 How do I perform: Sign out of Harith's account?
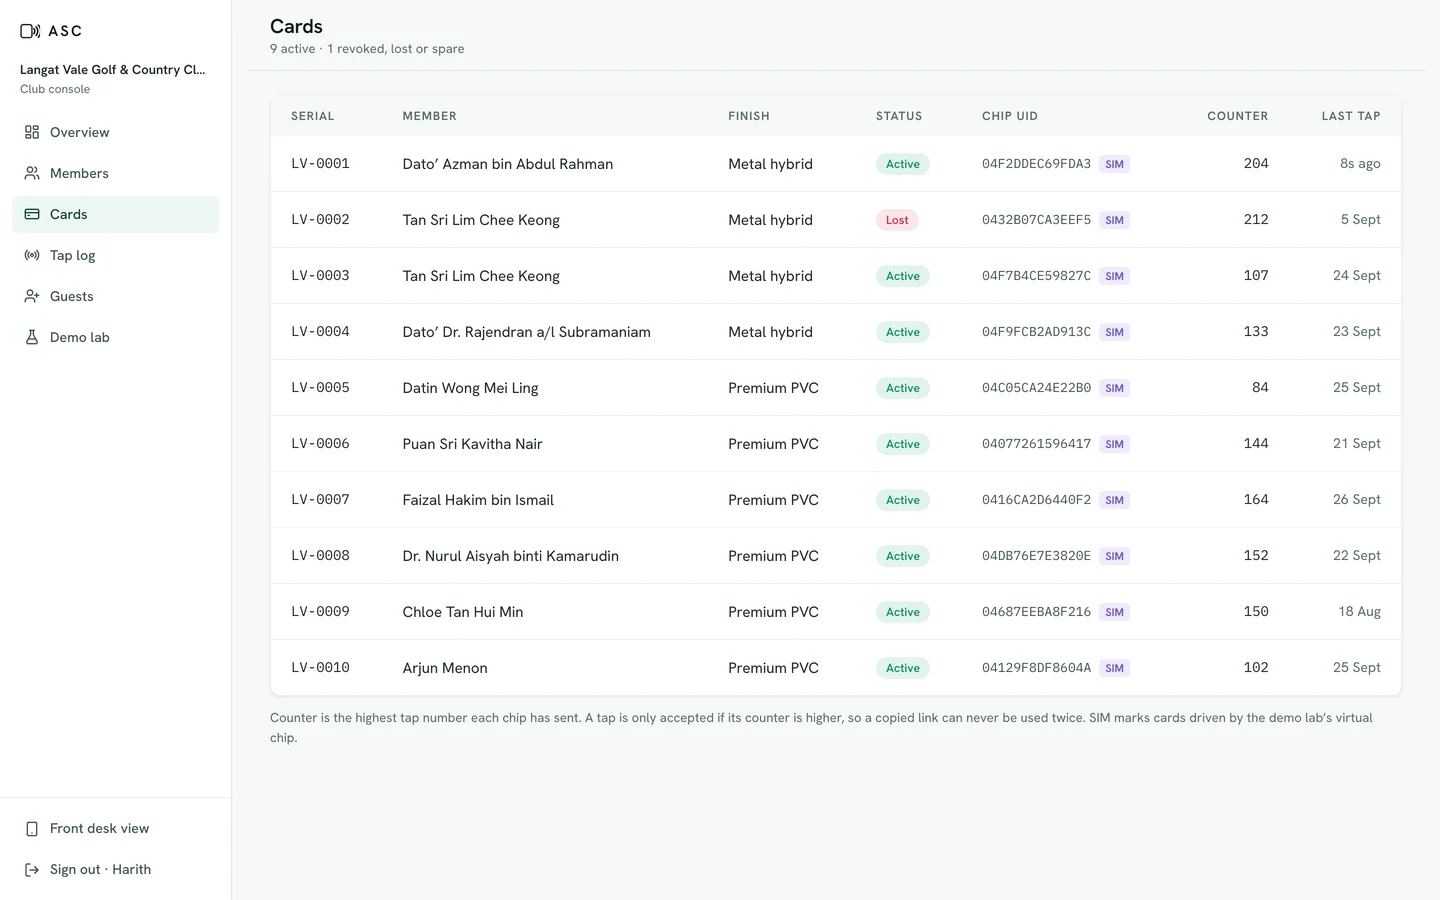tap(115, 869)
